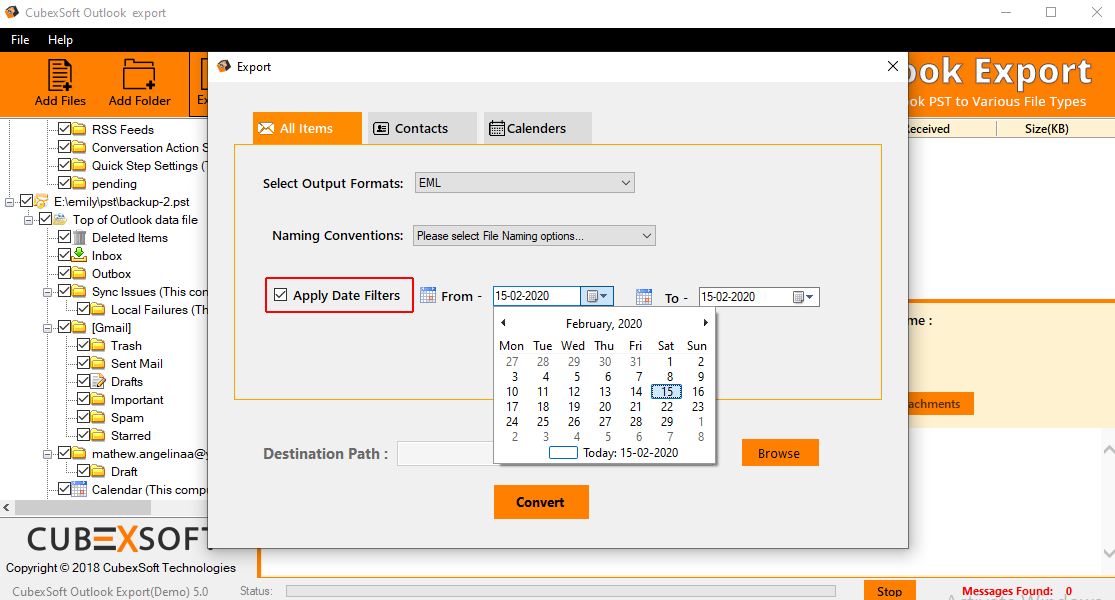Click the calendar icon beside To label
Screen dimensions: 1115x600
click(644, 297)
